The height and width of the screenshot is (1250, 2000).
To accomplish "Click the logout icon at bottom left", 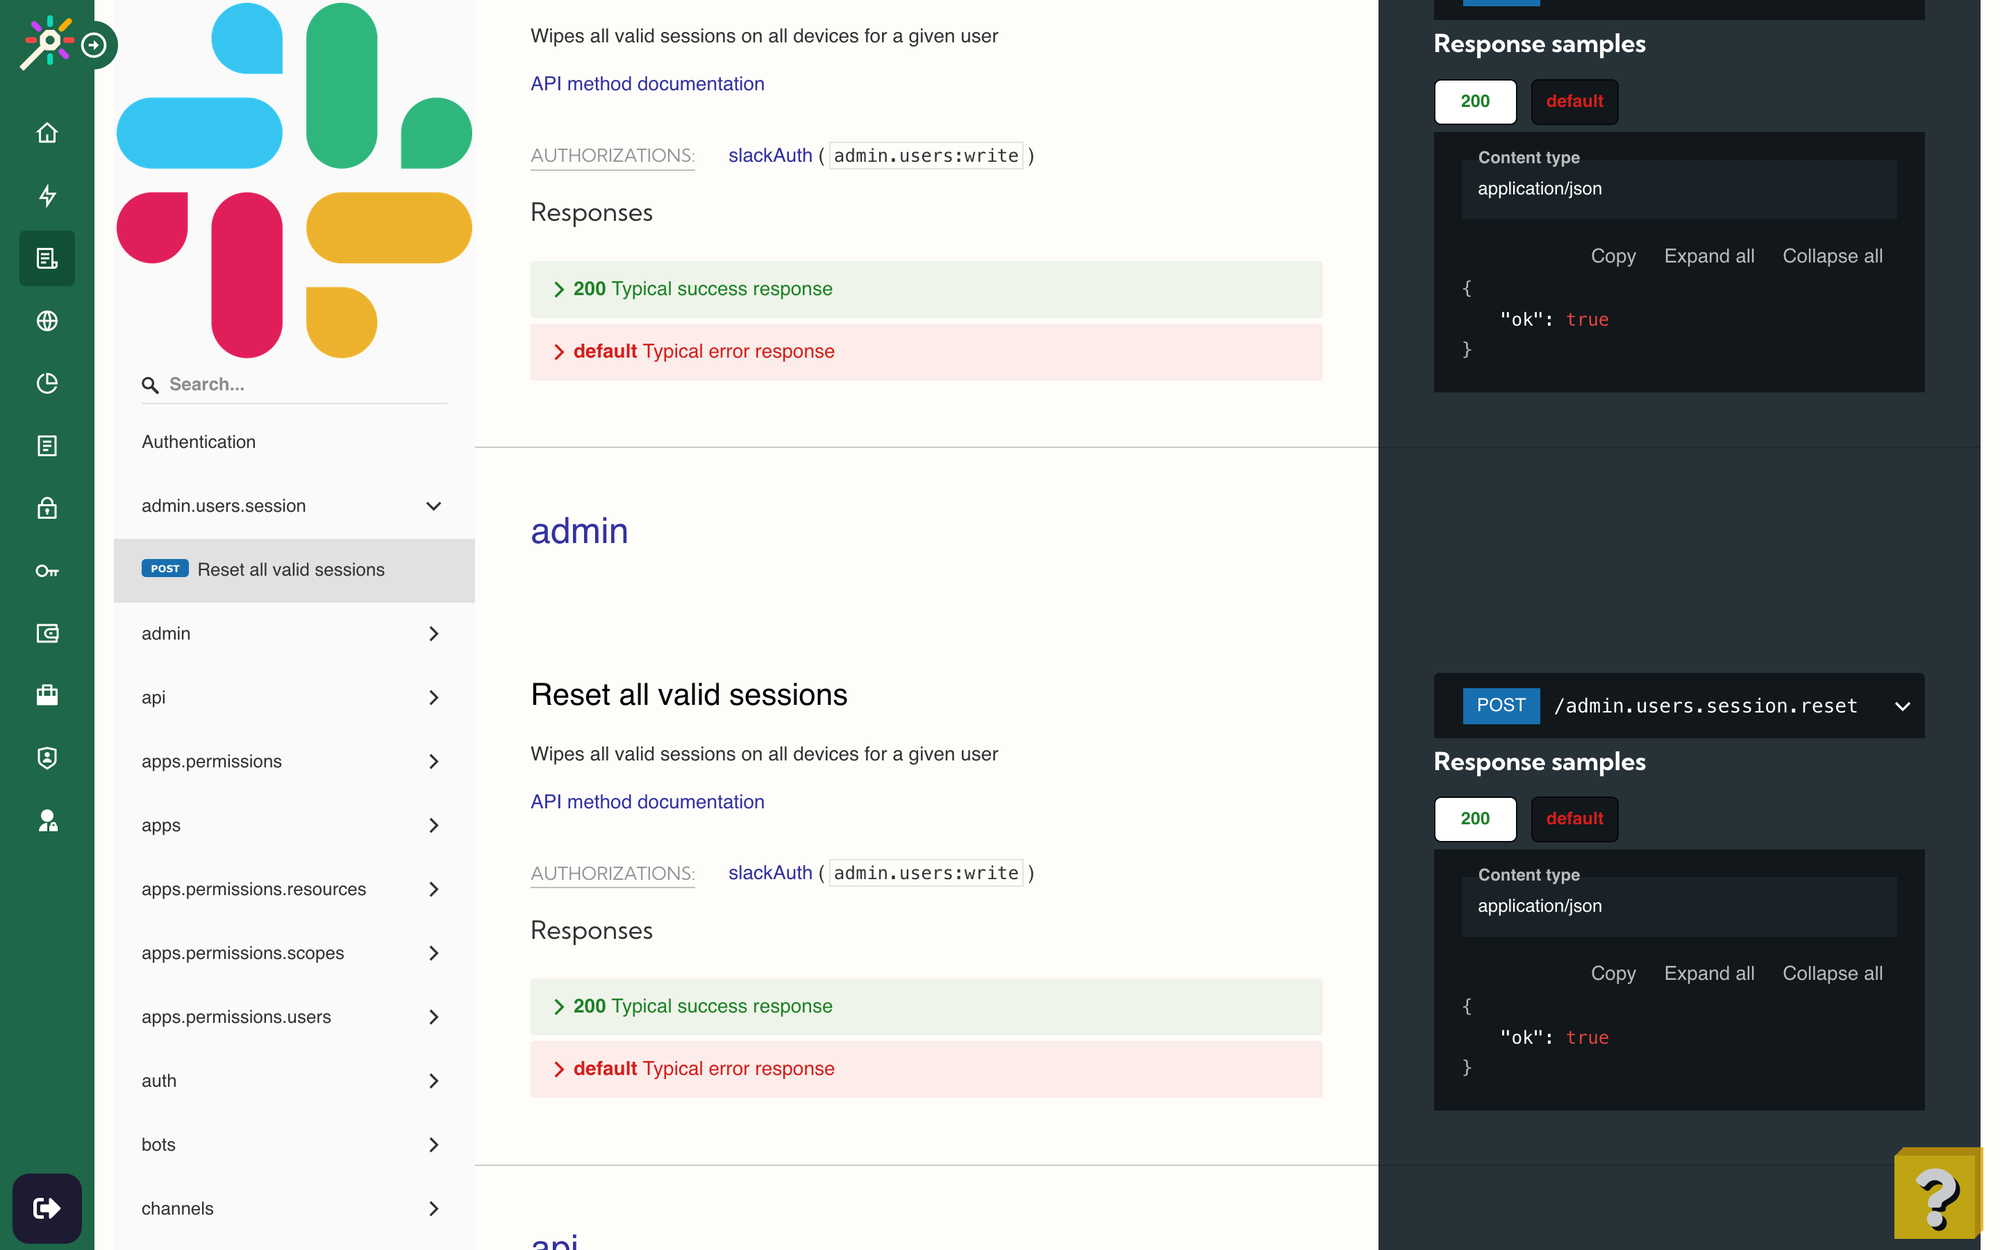I will (47, 1208).
